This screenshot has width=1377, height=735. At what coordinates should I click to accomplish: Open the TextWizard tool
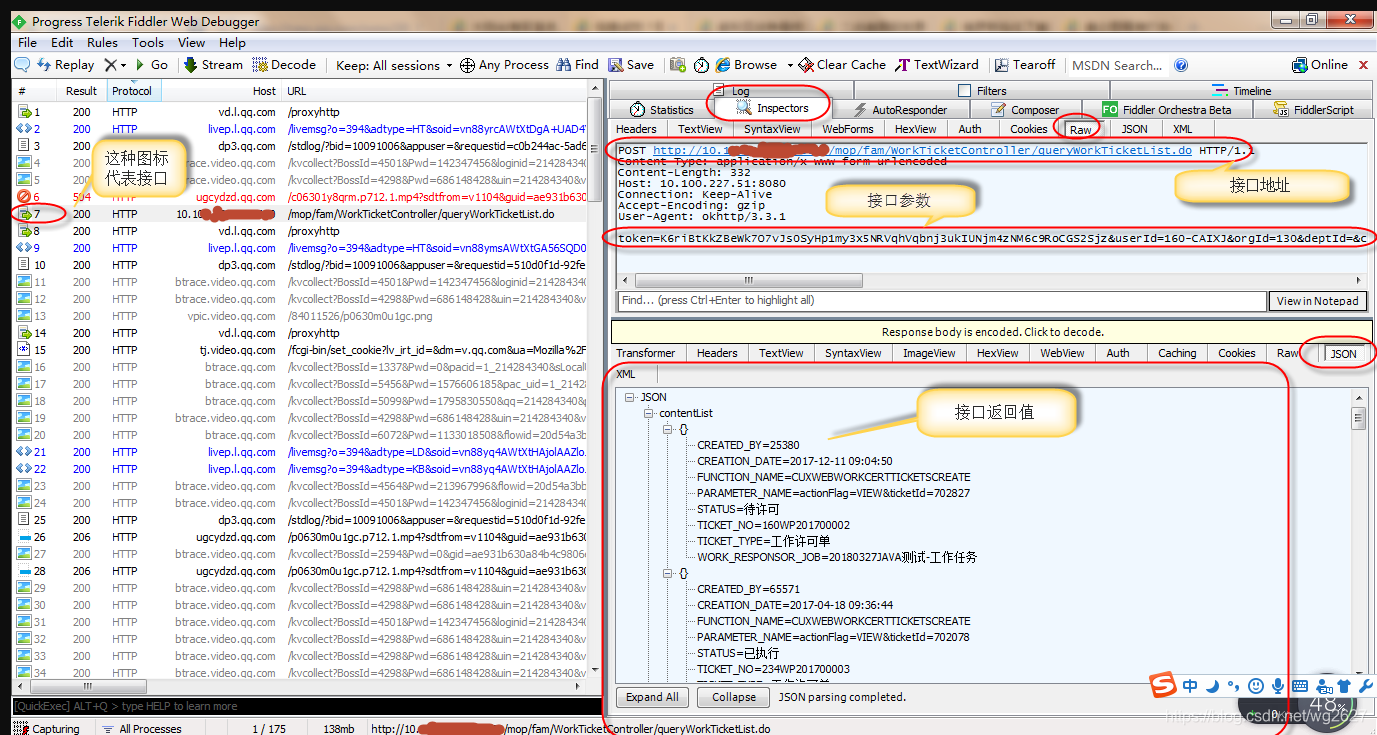[x=937, y=65]
